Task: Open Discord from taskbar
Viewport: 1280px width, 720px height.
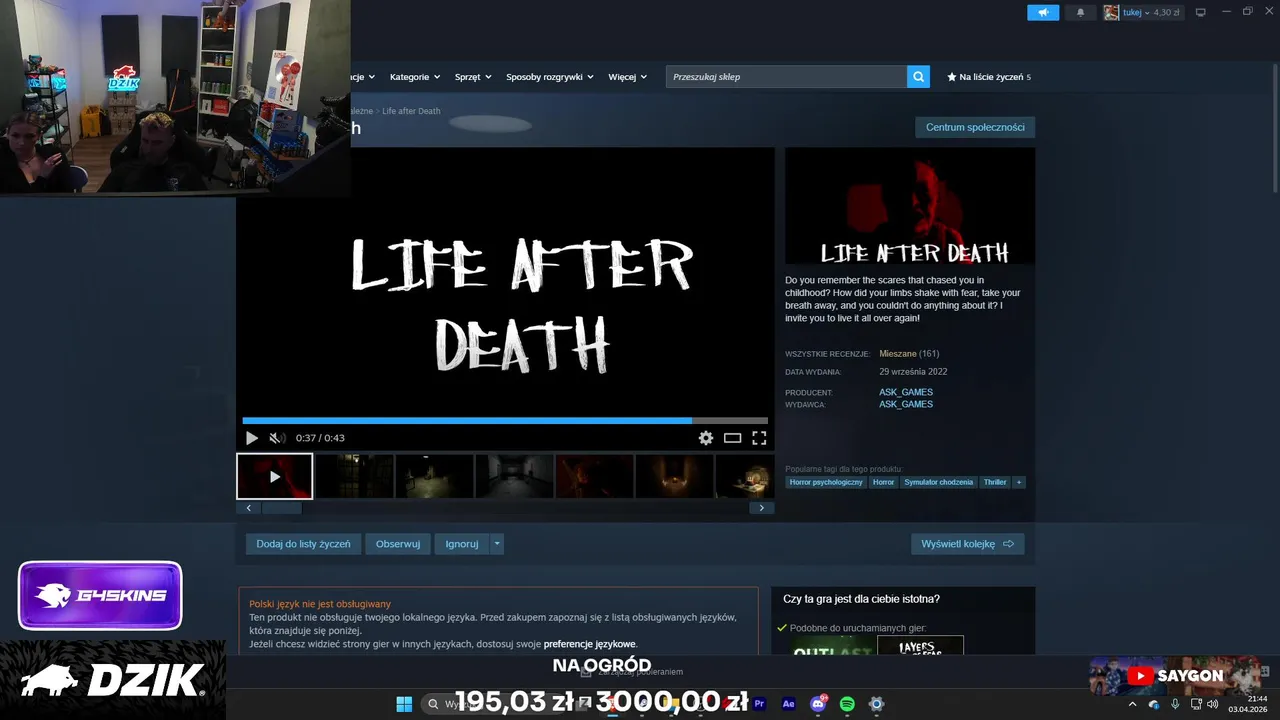Action: (x=818, y=704)
